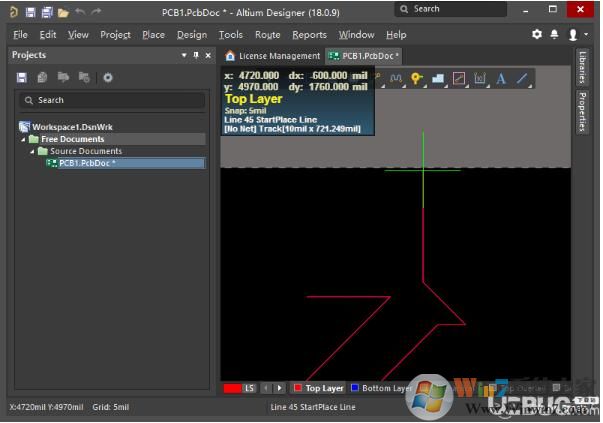Image resolution: width=603 pixels, height=423 pixels.
Task: Open the user account icon
Action: (x=573, y=35)
